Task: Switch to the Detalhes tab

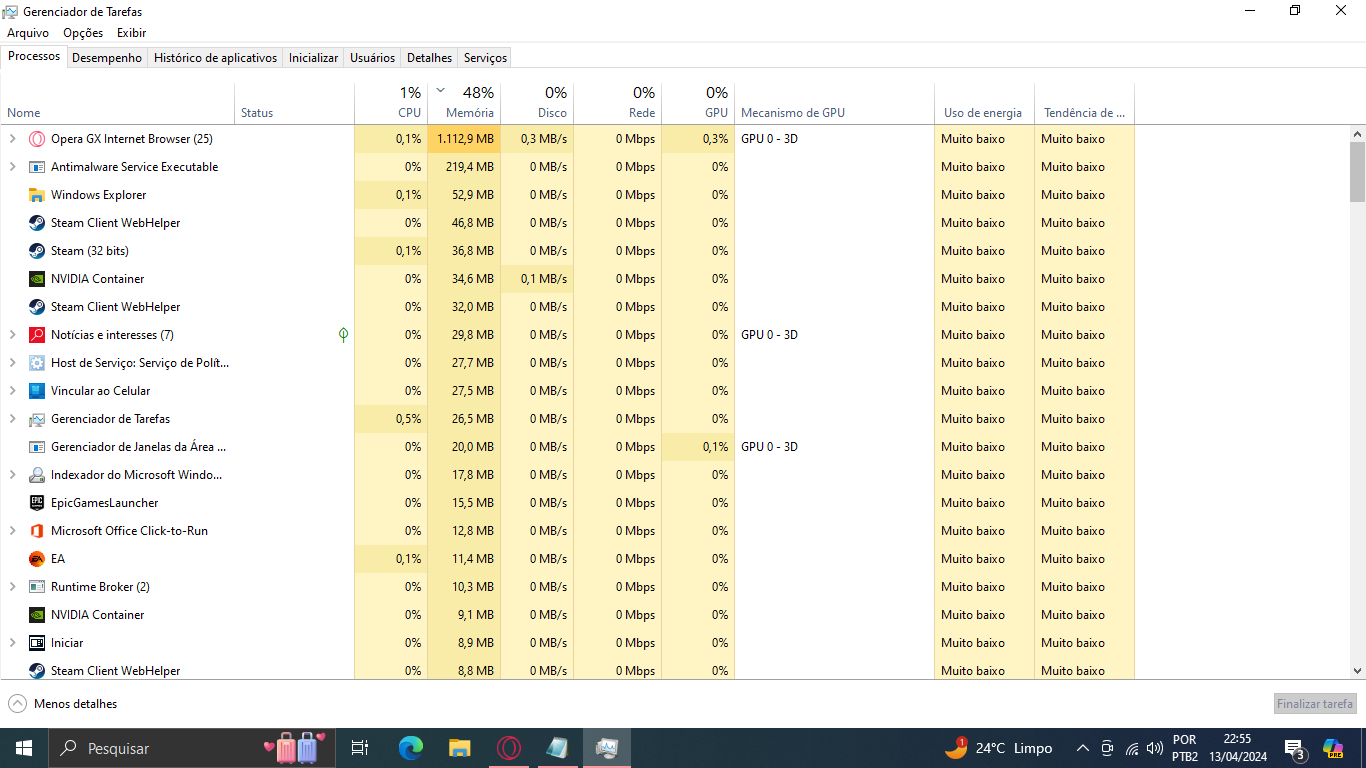Action: pyautogui.click(x=430, y=58)
